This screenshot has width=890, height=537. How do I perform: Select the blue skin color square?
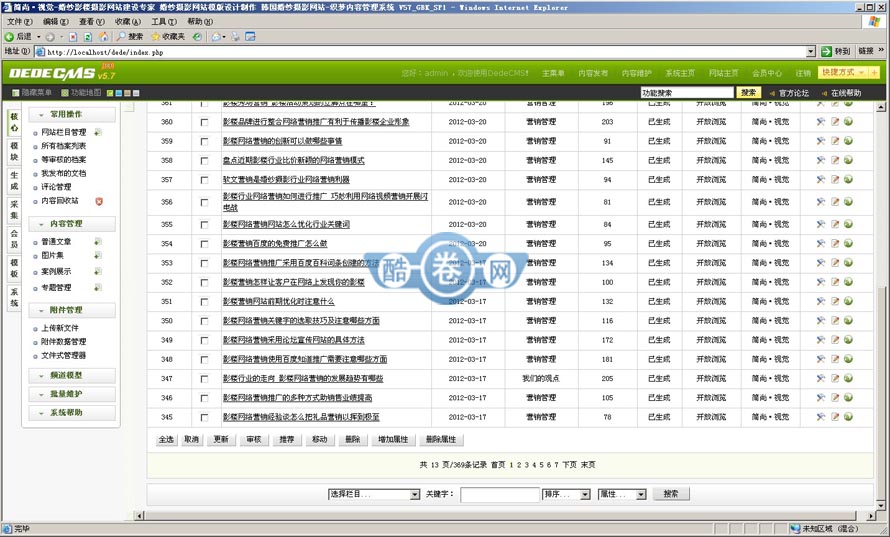point(119,93)
